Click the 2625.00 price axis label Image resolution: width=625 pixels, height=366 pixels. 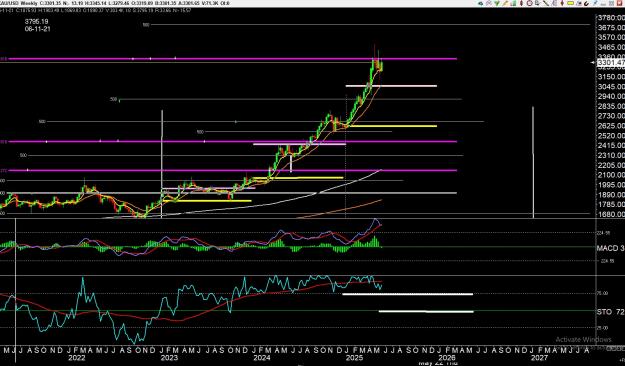pos(611,126)
